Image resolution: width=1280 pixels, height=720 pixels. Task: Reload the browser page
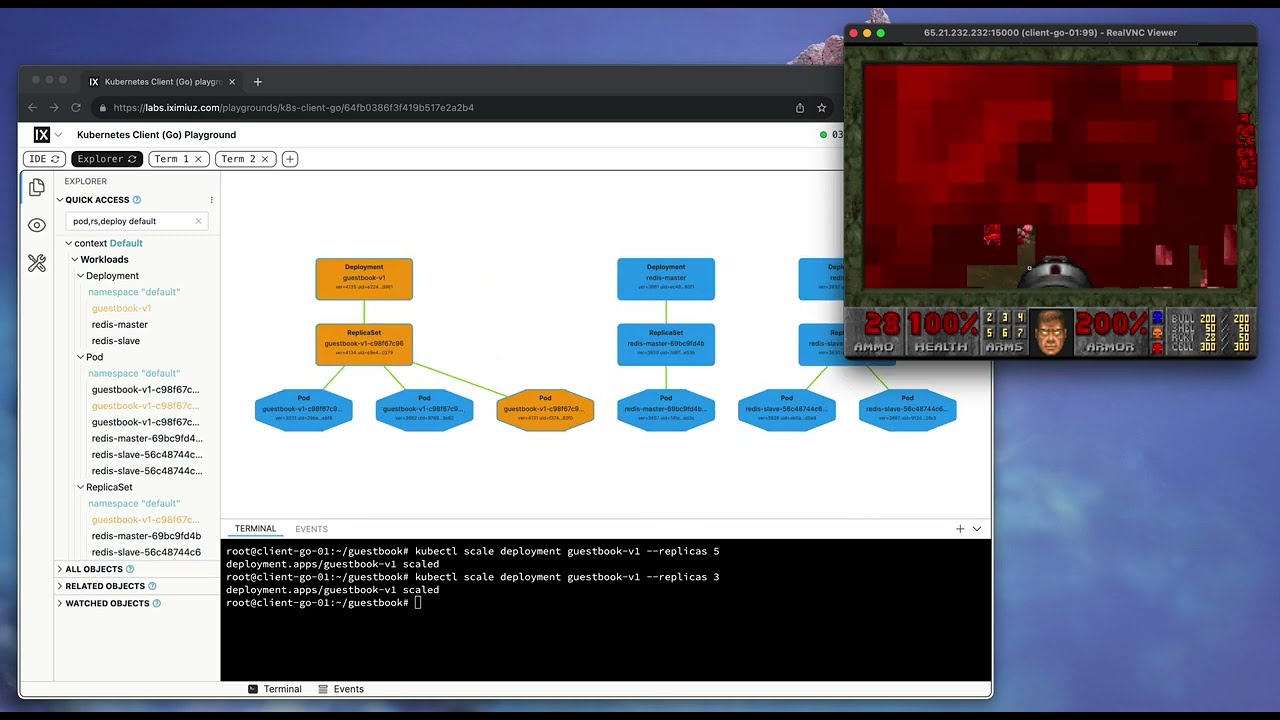[76, 108]
